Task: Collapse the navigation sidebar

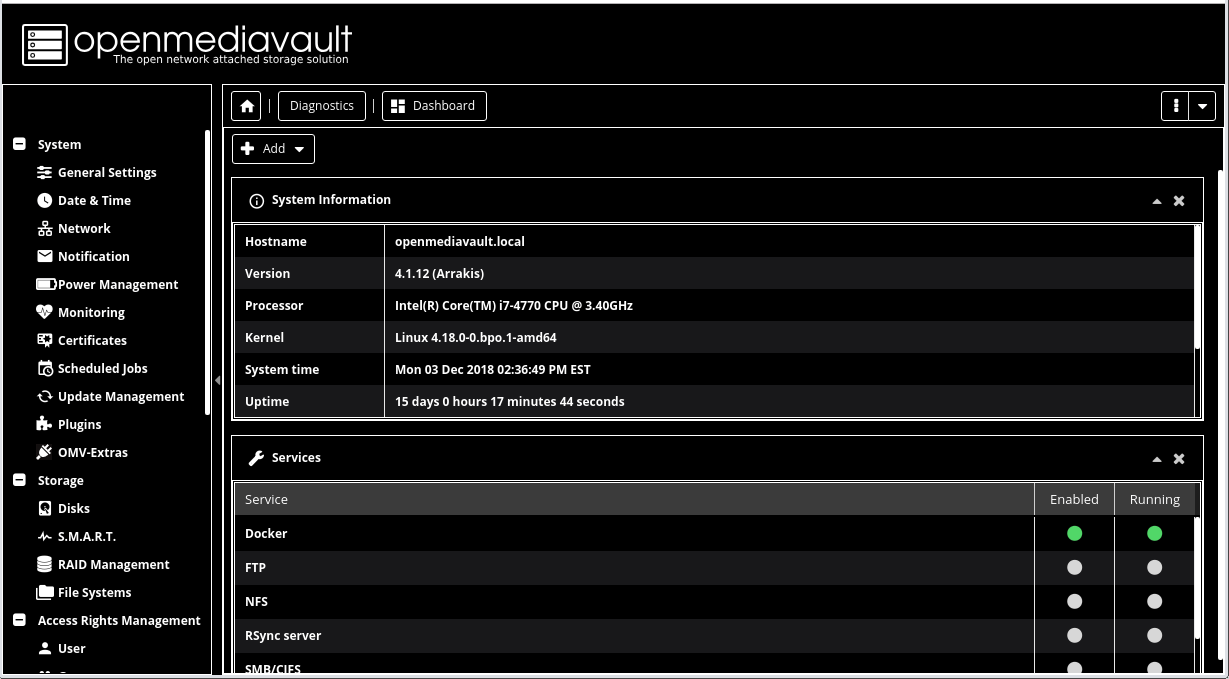Action: [218, 380]
